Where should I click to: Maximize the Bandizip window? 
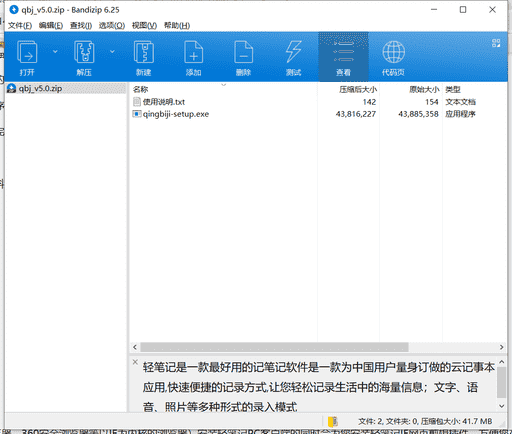463,10
